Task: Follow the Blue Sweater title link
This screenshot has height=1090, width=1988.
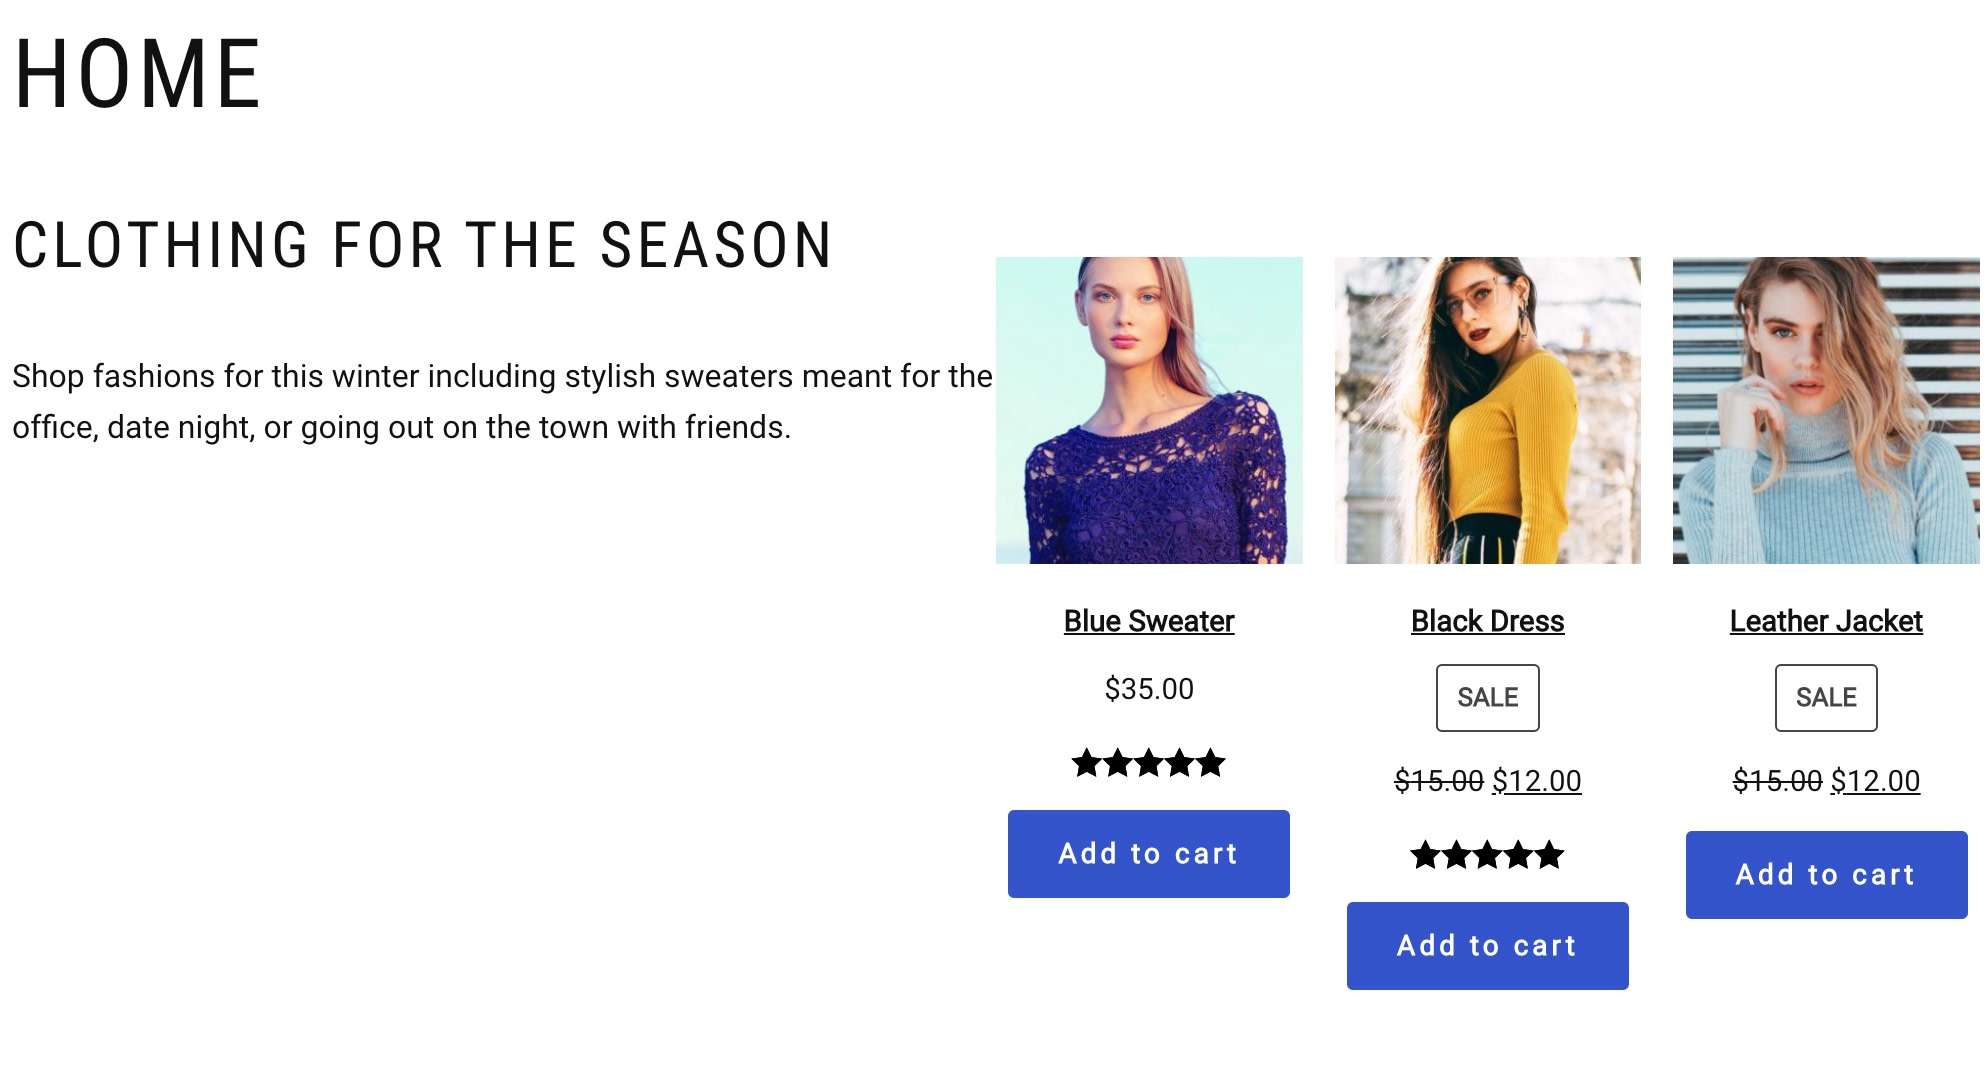Action: tap(1149, 621)
